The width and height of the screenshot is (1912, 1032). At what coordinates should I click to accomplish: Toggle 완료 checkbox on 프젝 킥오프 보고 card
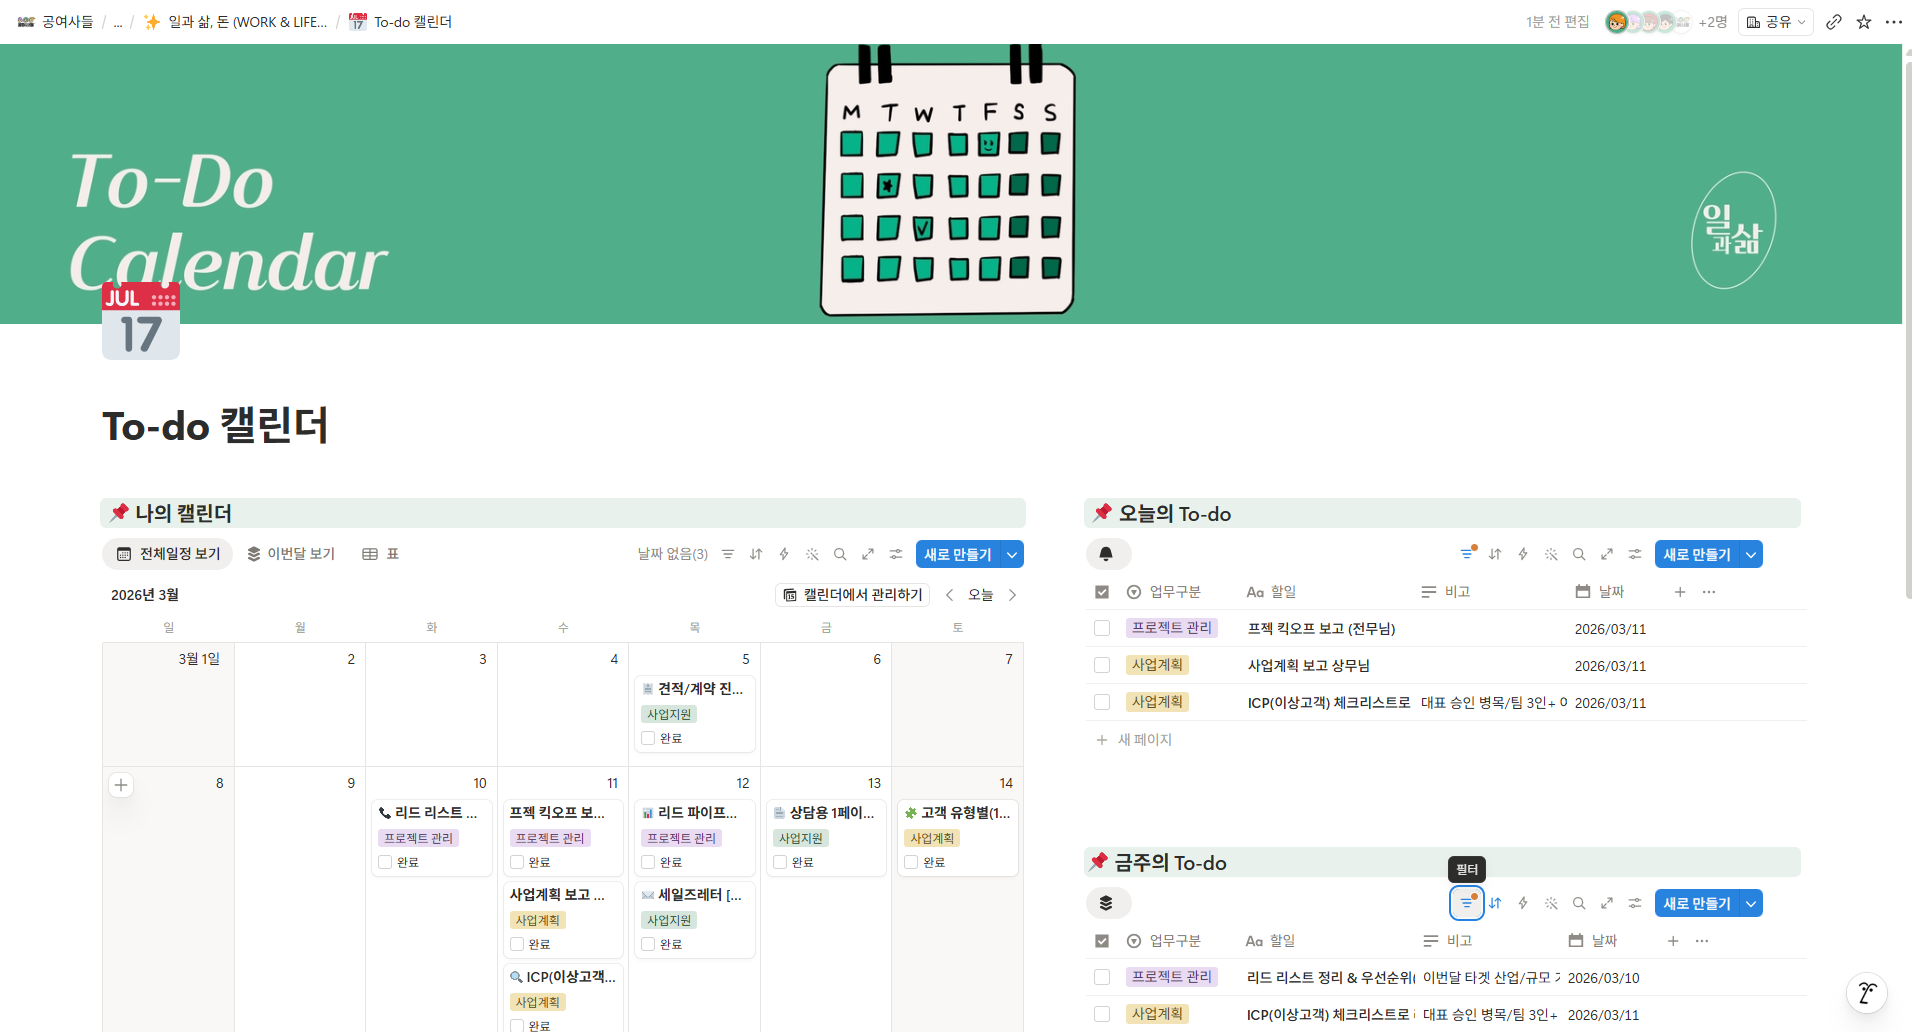[517, 862]
